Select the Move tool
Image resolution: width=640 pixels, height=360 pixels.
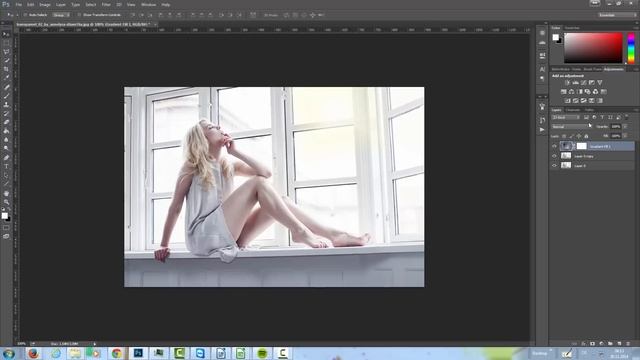[6, 34]
